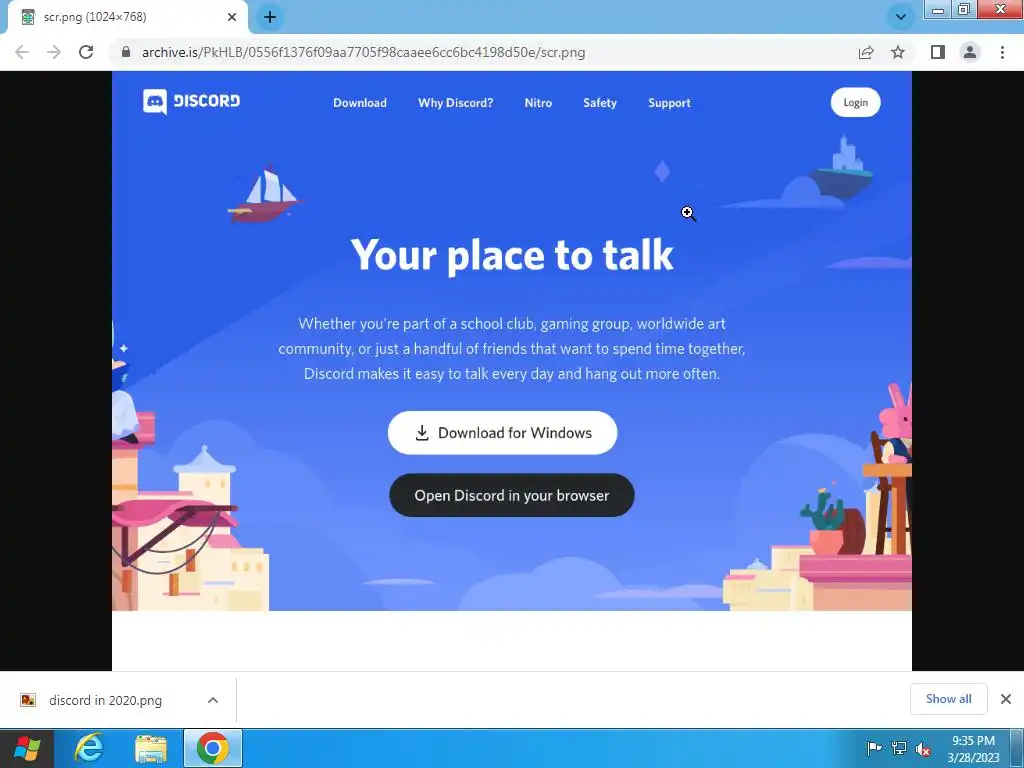Open Windows Explorer from taskbar
The width and height of the screenshot is (1024, 768).
[x=151, y=749]
